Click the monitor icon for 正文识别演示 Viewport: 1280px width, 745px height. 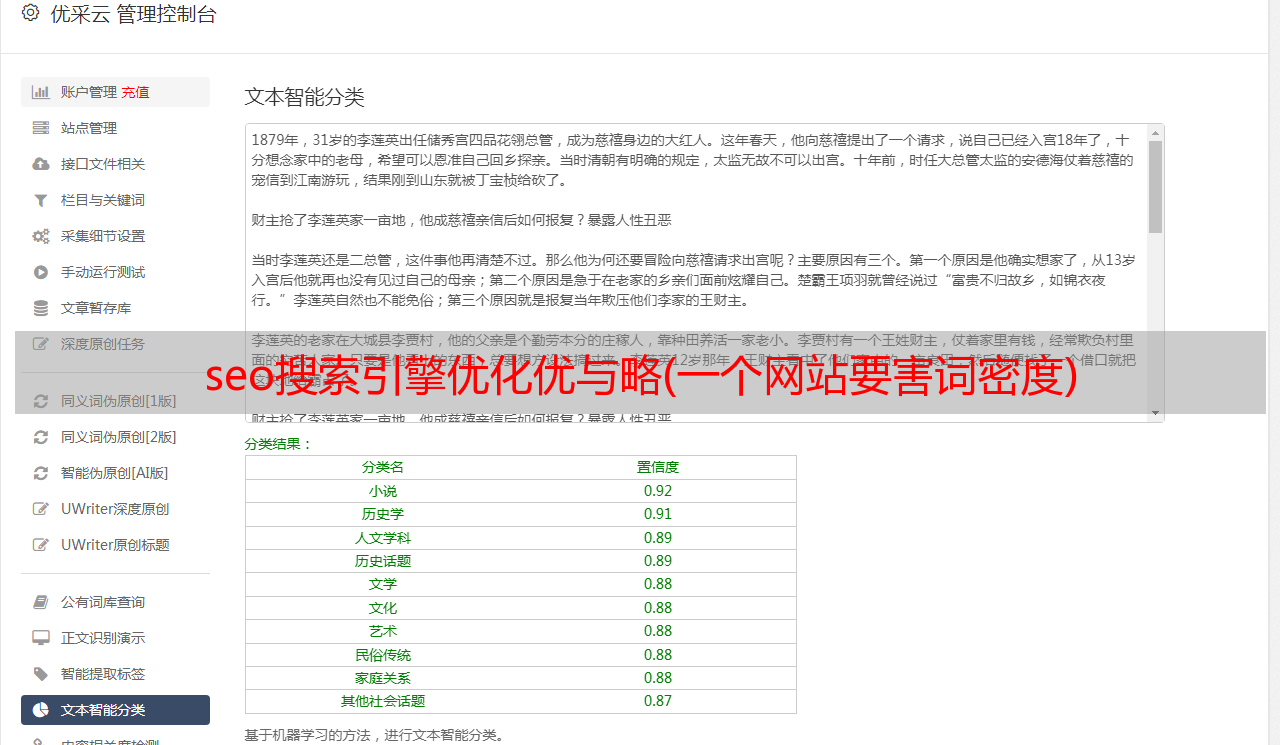(41, 638)
